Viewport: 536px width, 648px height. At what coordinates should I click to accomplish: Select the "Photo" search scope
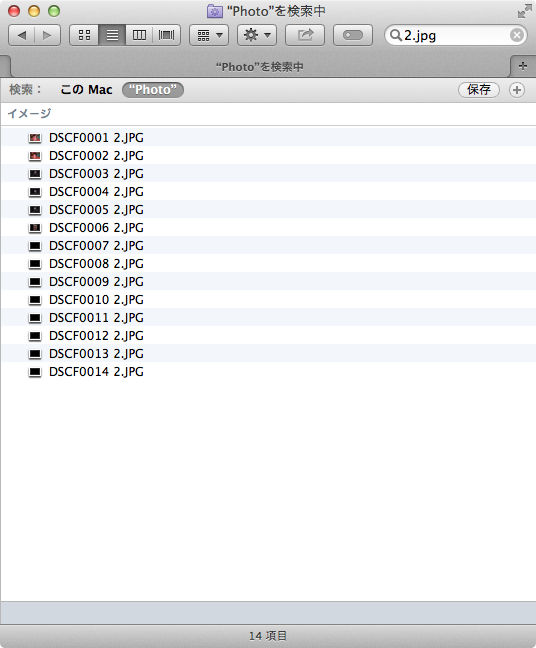tap(153, 90)
